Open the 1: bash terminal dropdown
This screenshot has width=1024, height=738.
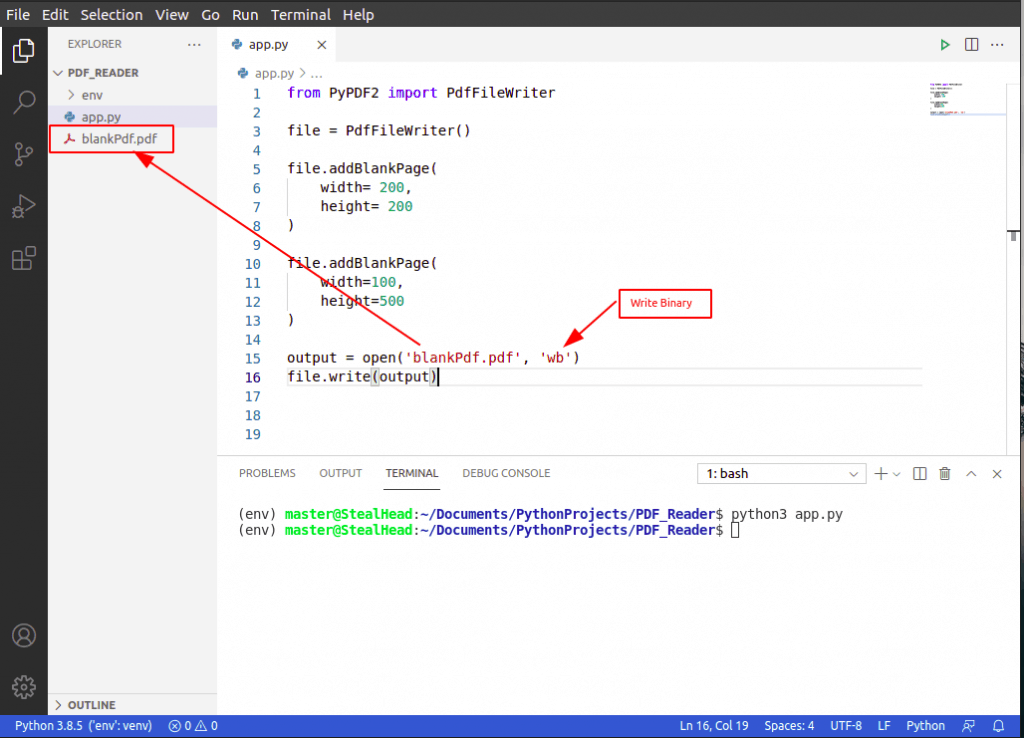click(780, 473)
